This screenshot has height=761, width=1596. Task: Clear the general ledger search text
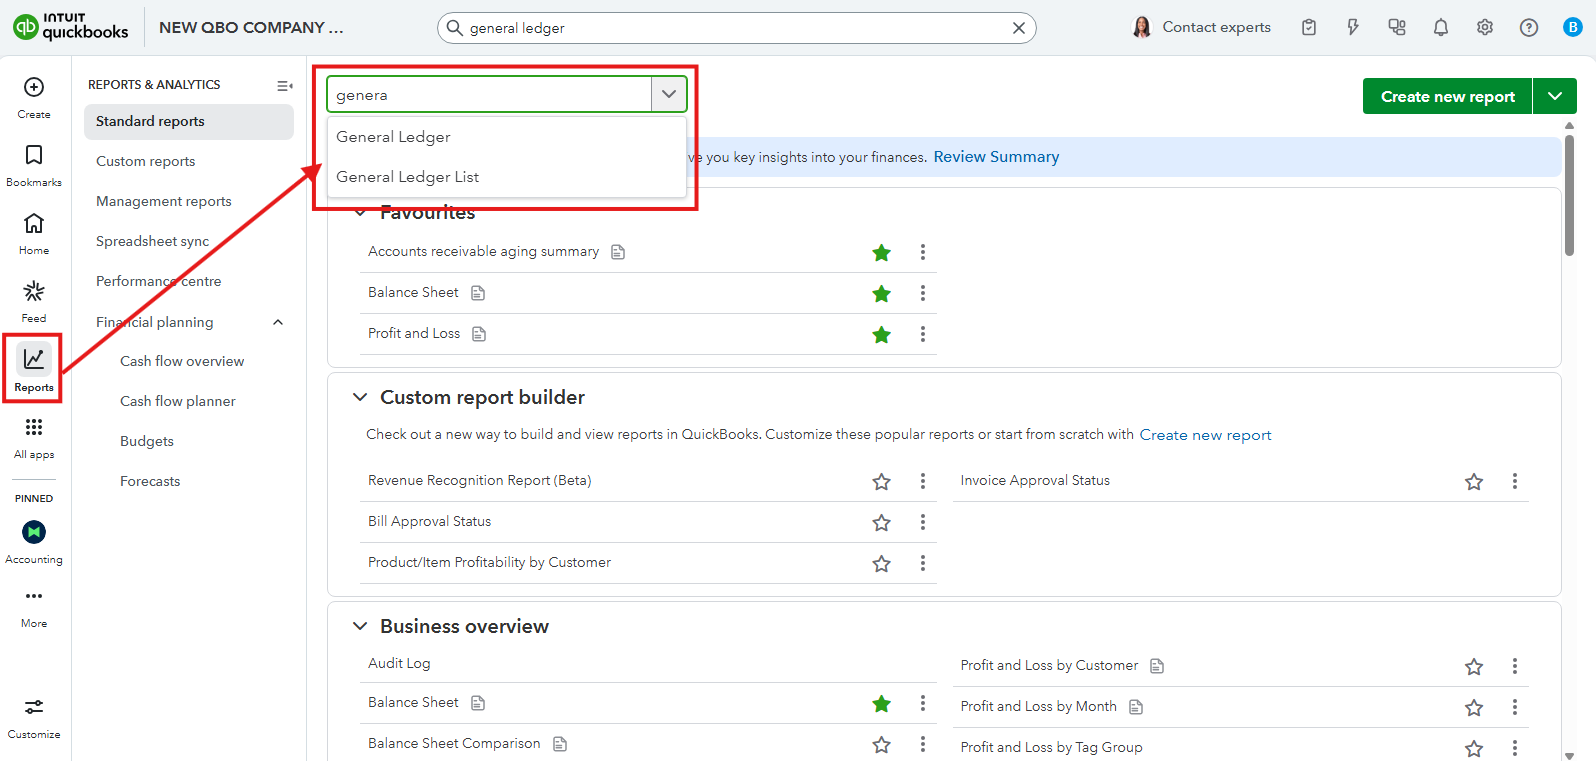[x=1018, y=28]
